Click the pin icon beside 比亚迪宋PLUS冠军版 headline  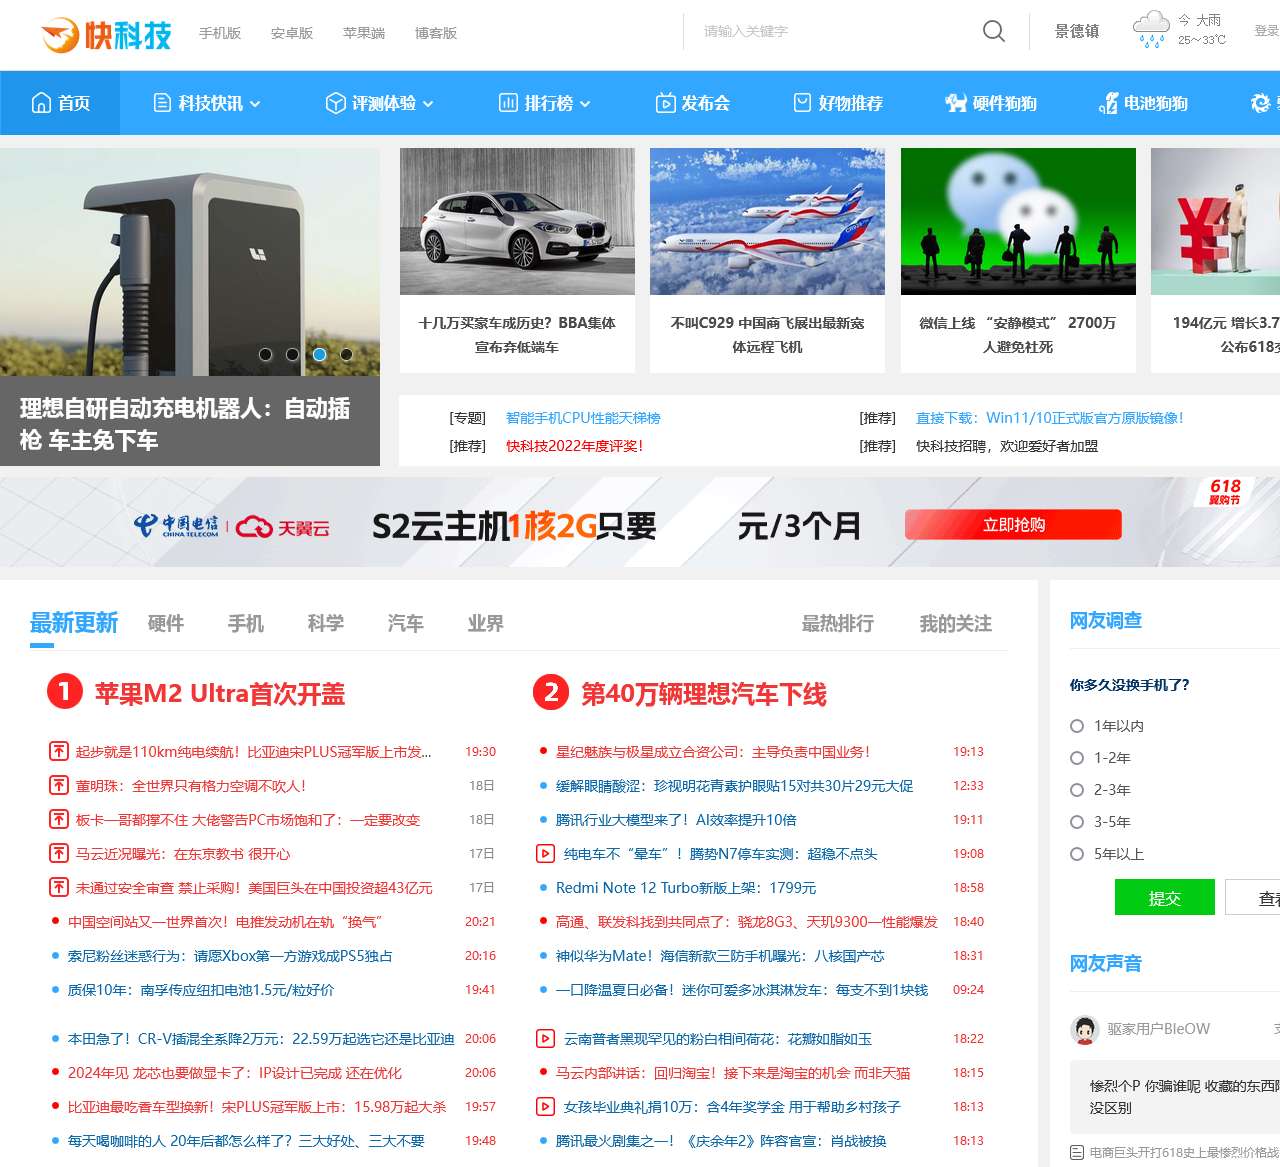click(x=59, y=751)
